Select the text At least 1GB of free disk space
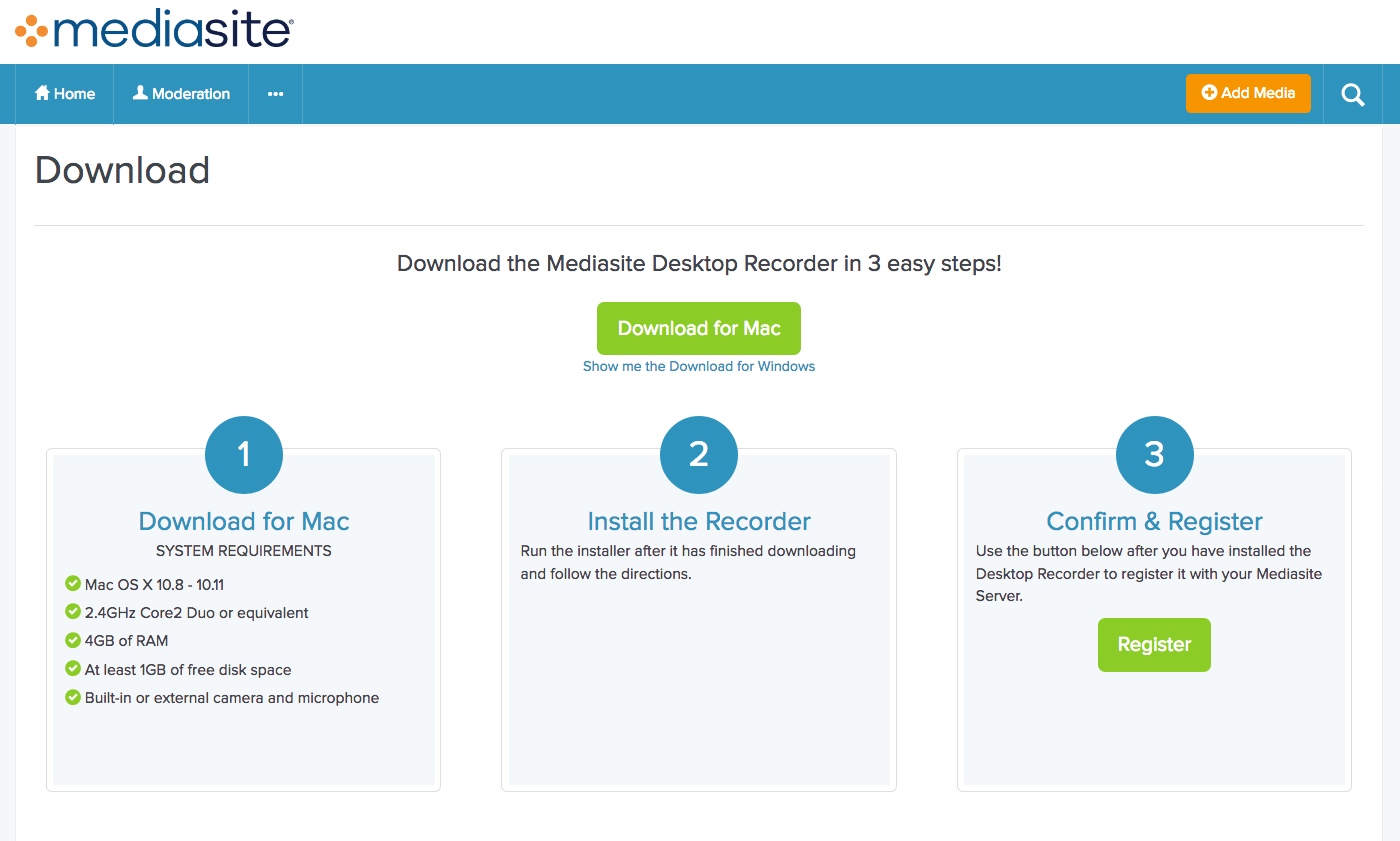This screenshot has height=841, width=1400. click(188, 670)
